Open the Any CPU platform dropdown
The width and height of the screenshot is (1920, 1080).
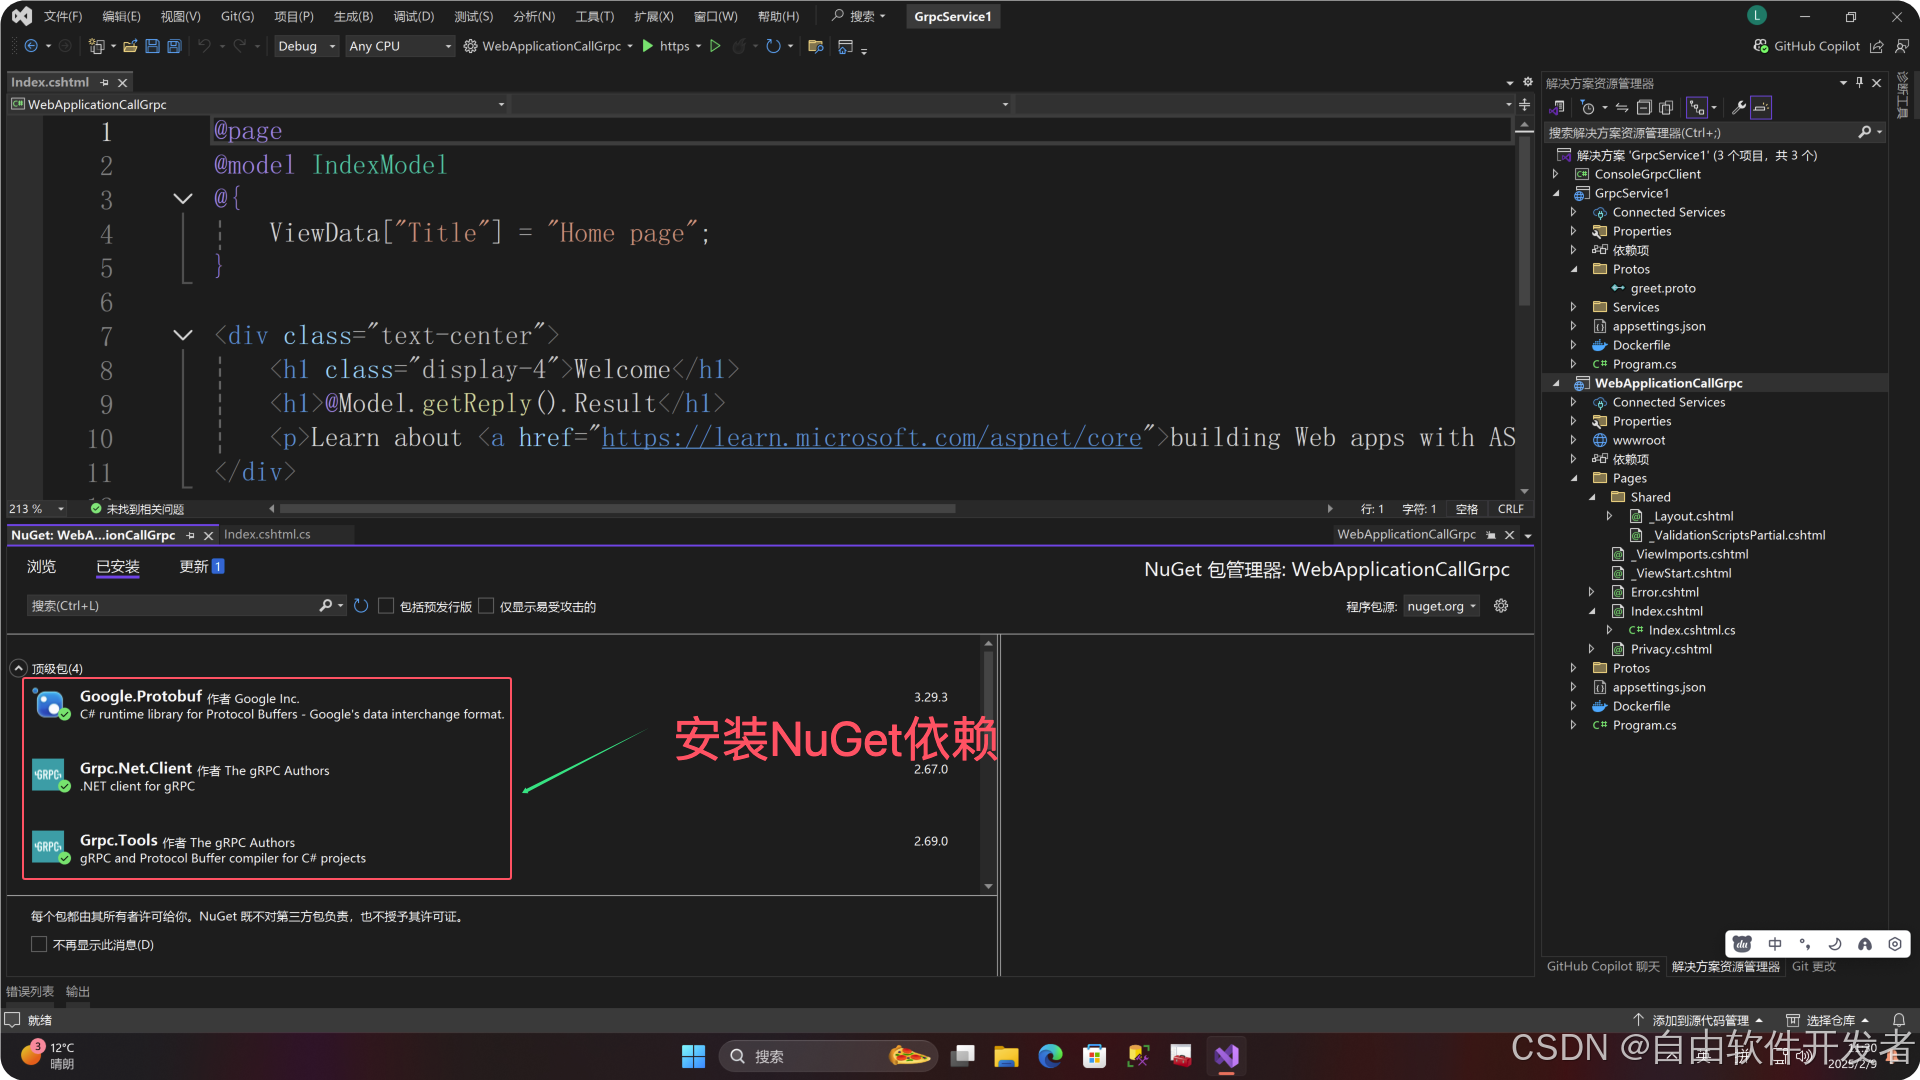400,46
